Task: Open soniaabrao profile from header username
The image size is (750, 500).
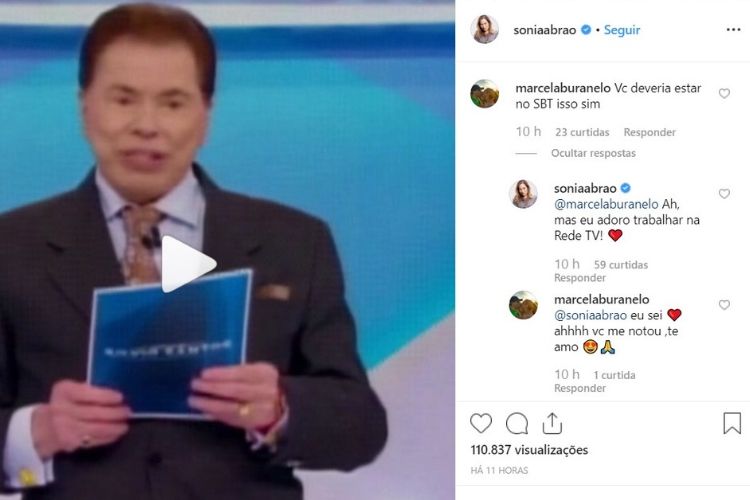Action: (545, 30)
